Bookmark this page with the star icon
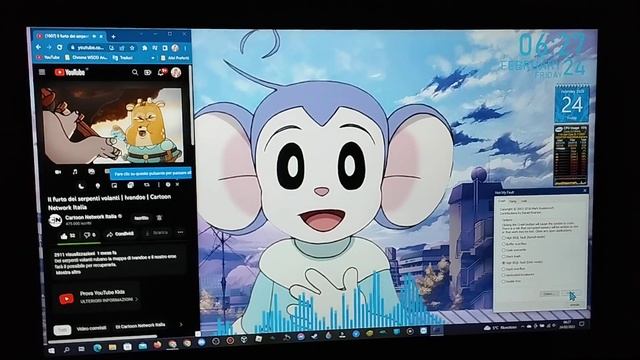640x360 pixels. (x=132, y=48)
